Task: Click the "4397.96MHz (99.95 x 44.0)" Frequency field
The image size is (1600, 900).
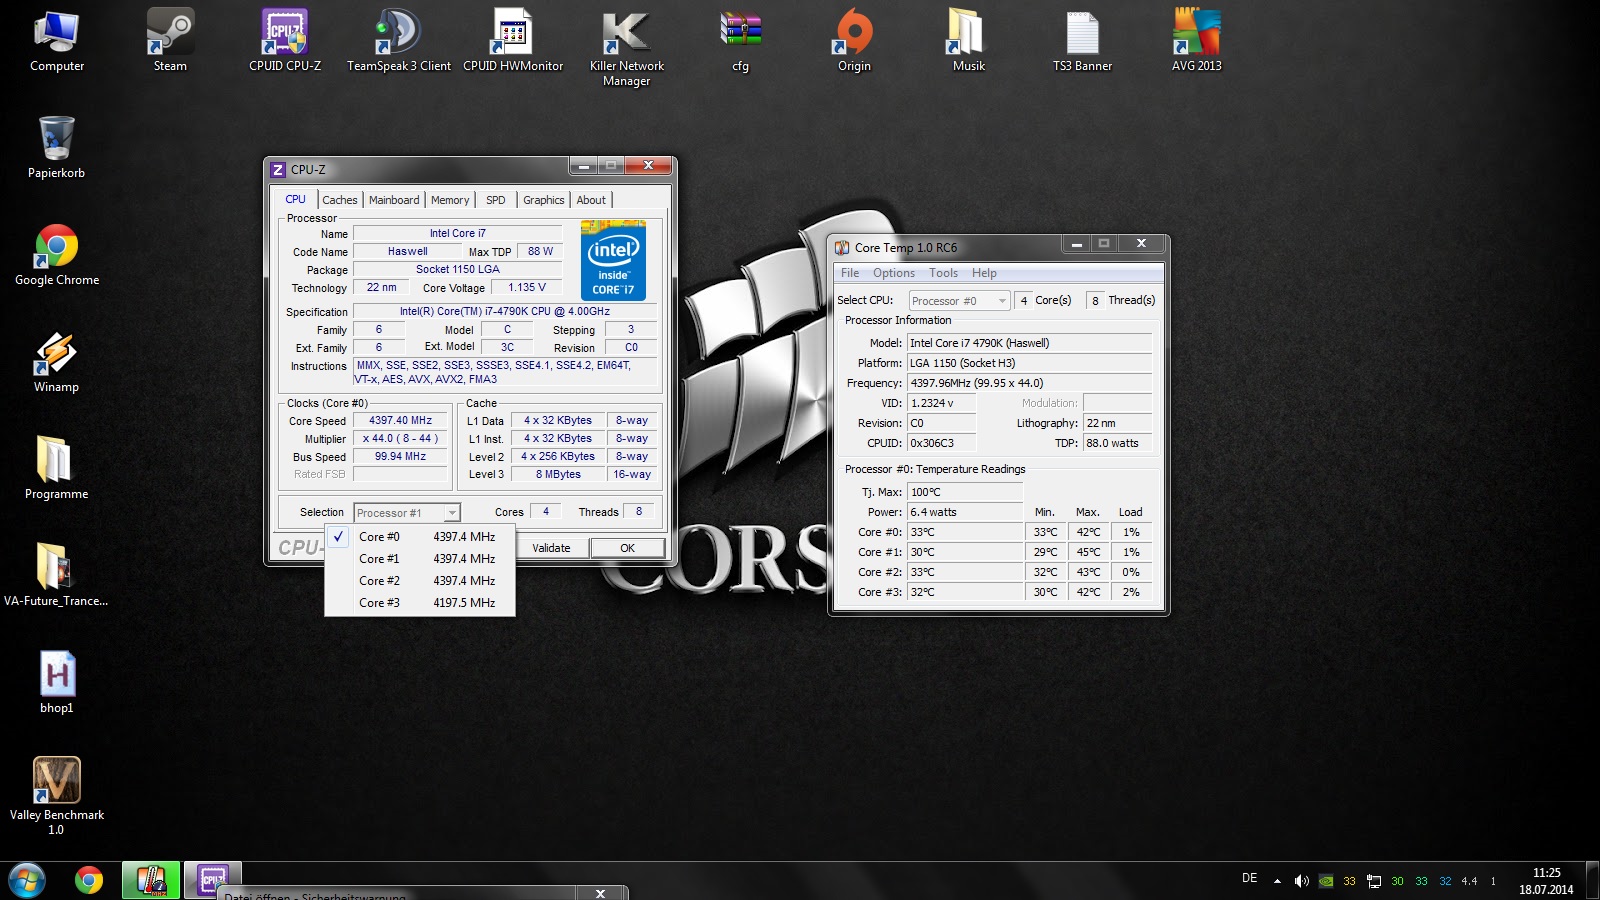Action: point(1030,383)
